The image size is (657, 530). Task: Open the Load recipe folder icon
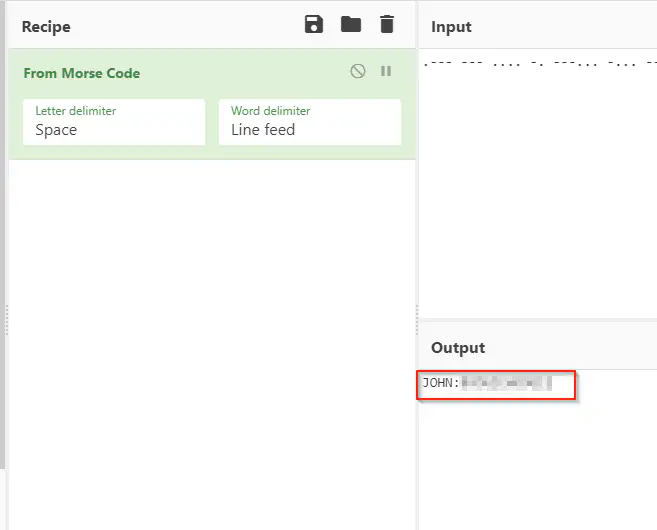pyautogui.click(x=350, y=25)
